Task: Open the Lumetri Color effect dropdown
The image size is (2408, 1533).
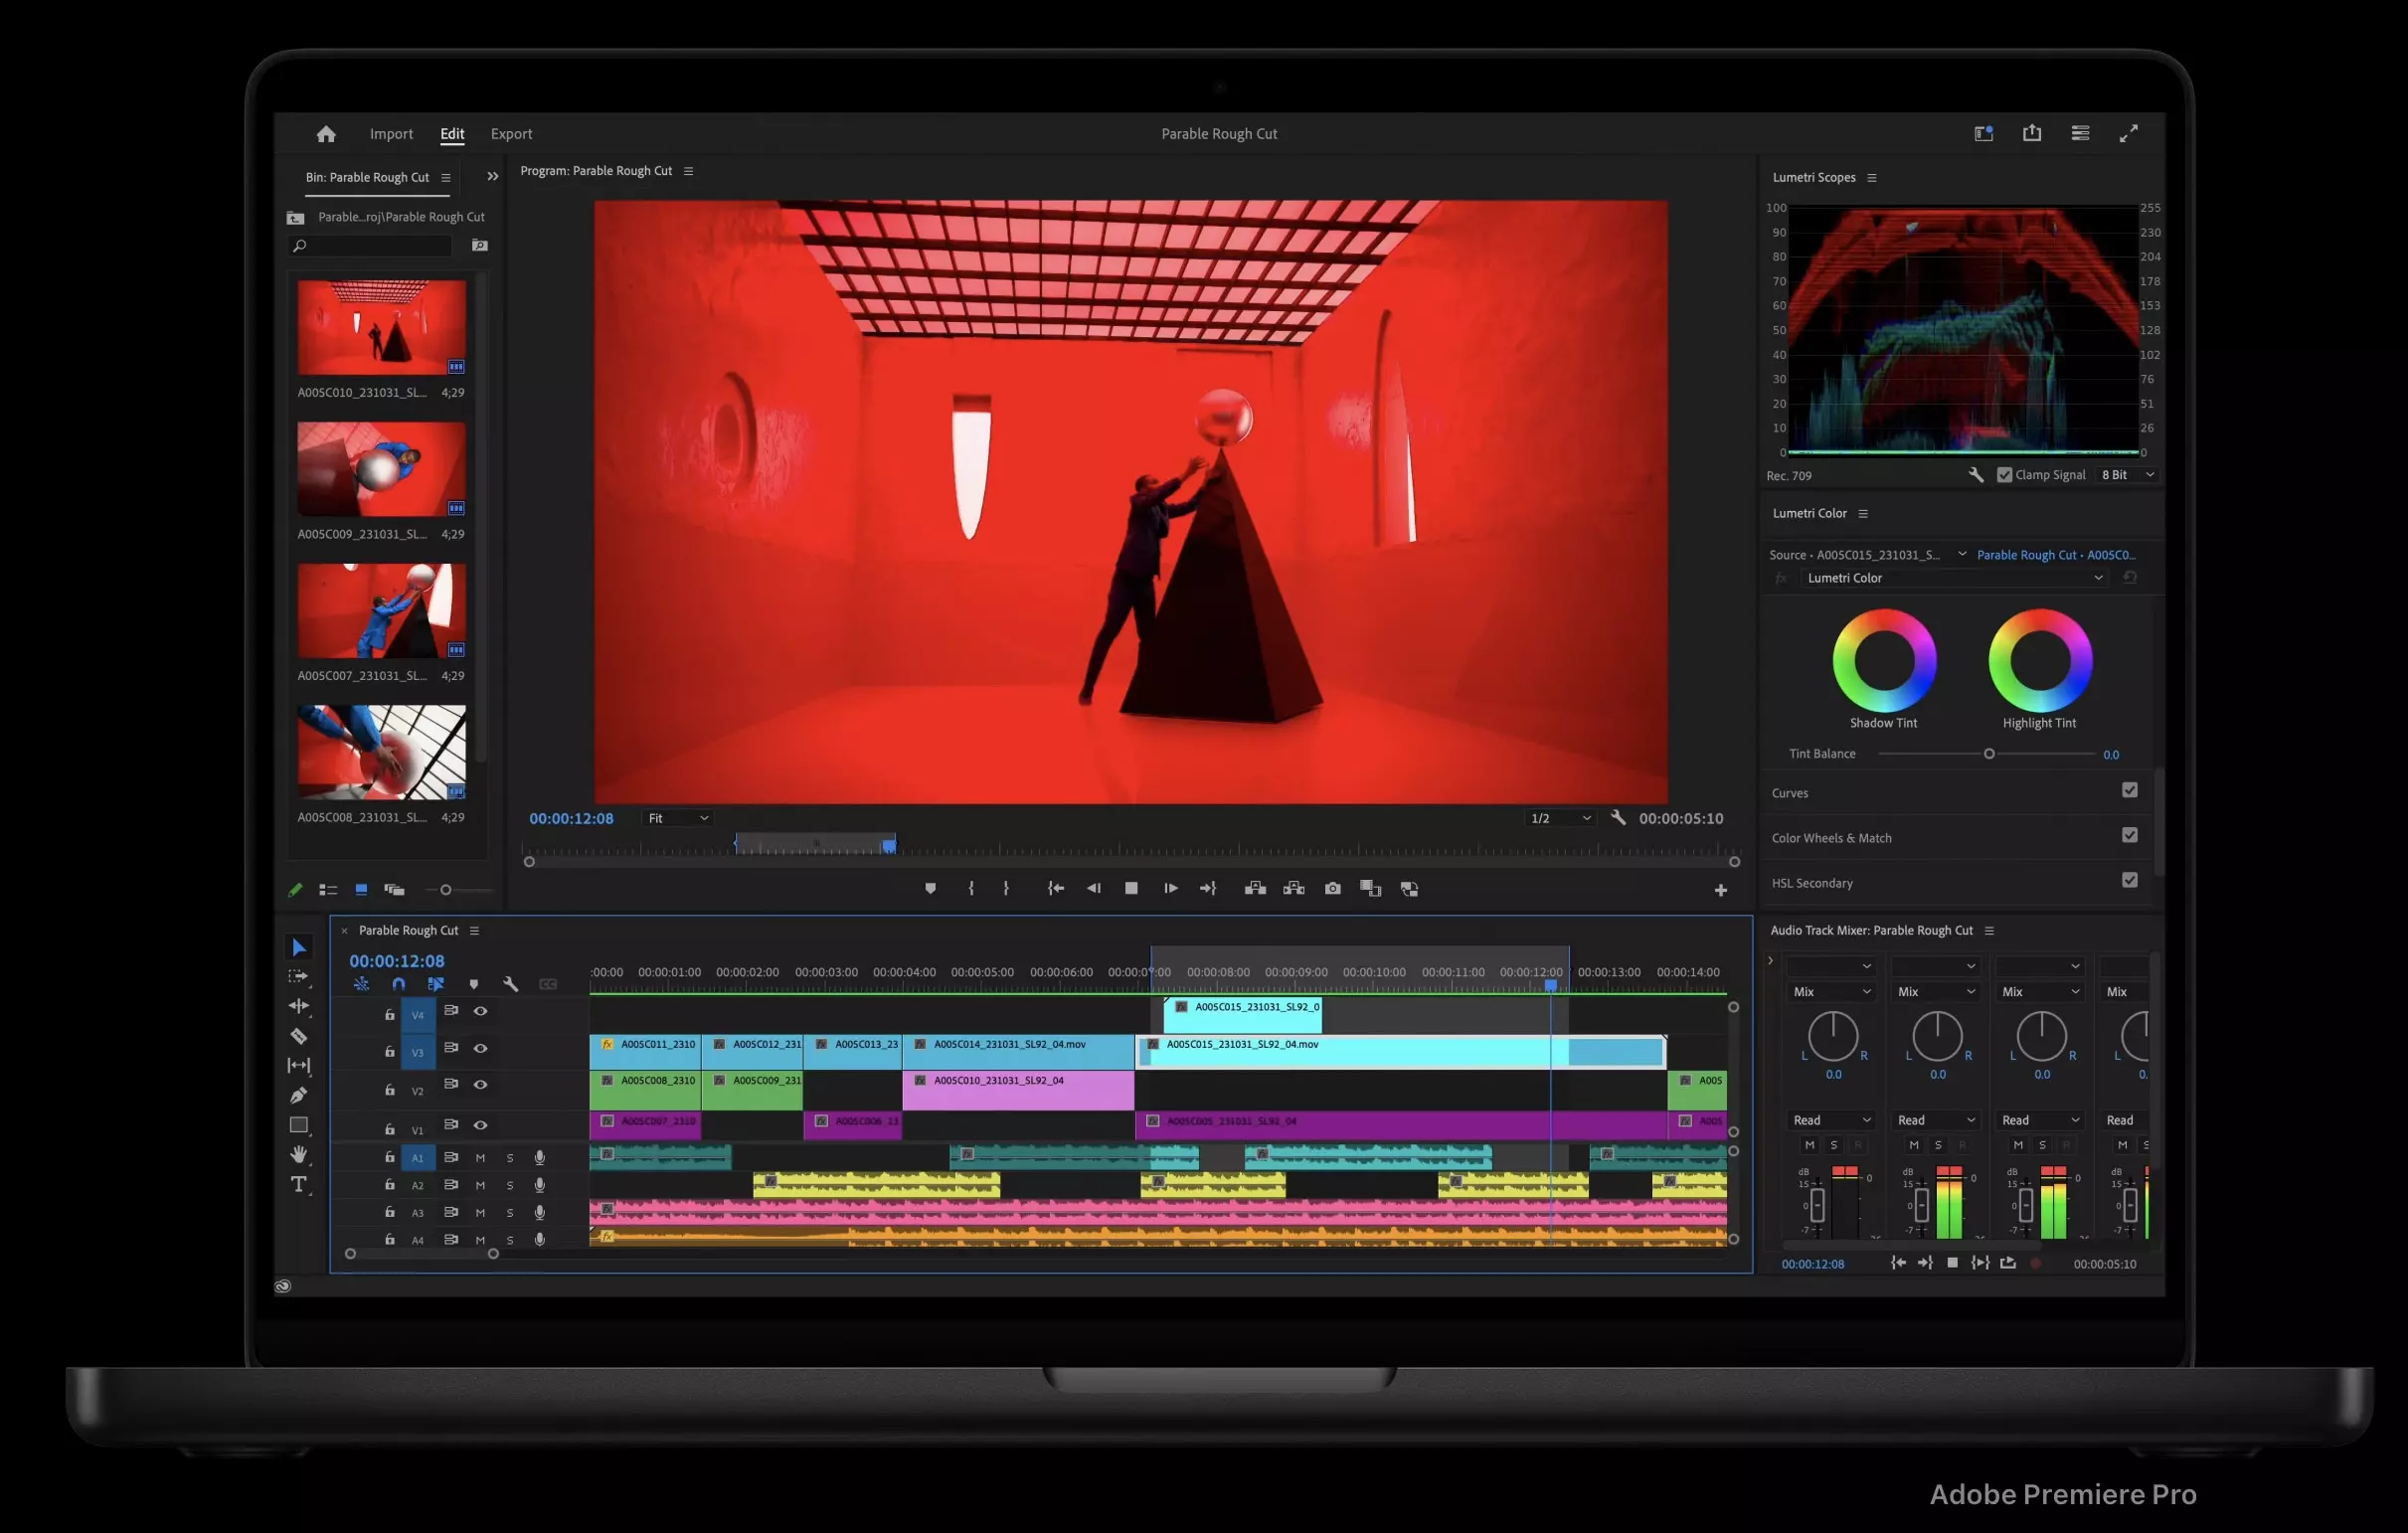Action: [x=1955, y=579]
